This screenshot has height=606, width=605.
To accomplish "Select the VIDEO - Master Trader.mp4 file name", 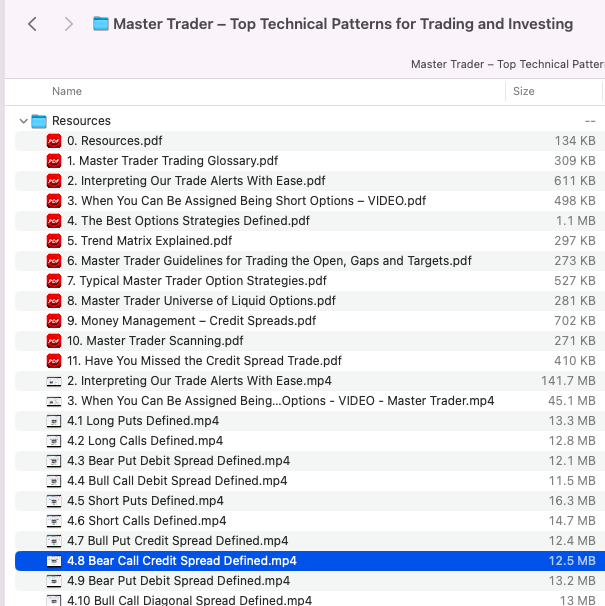I will (280, 401).
